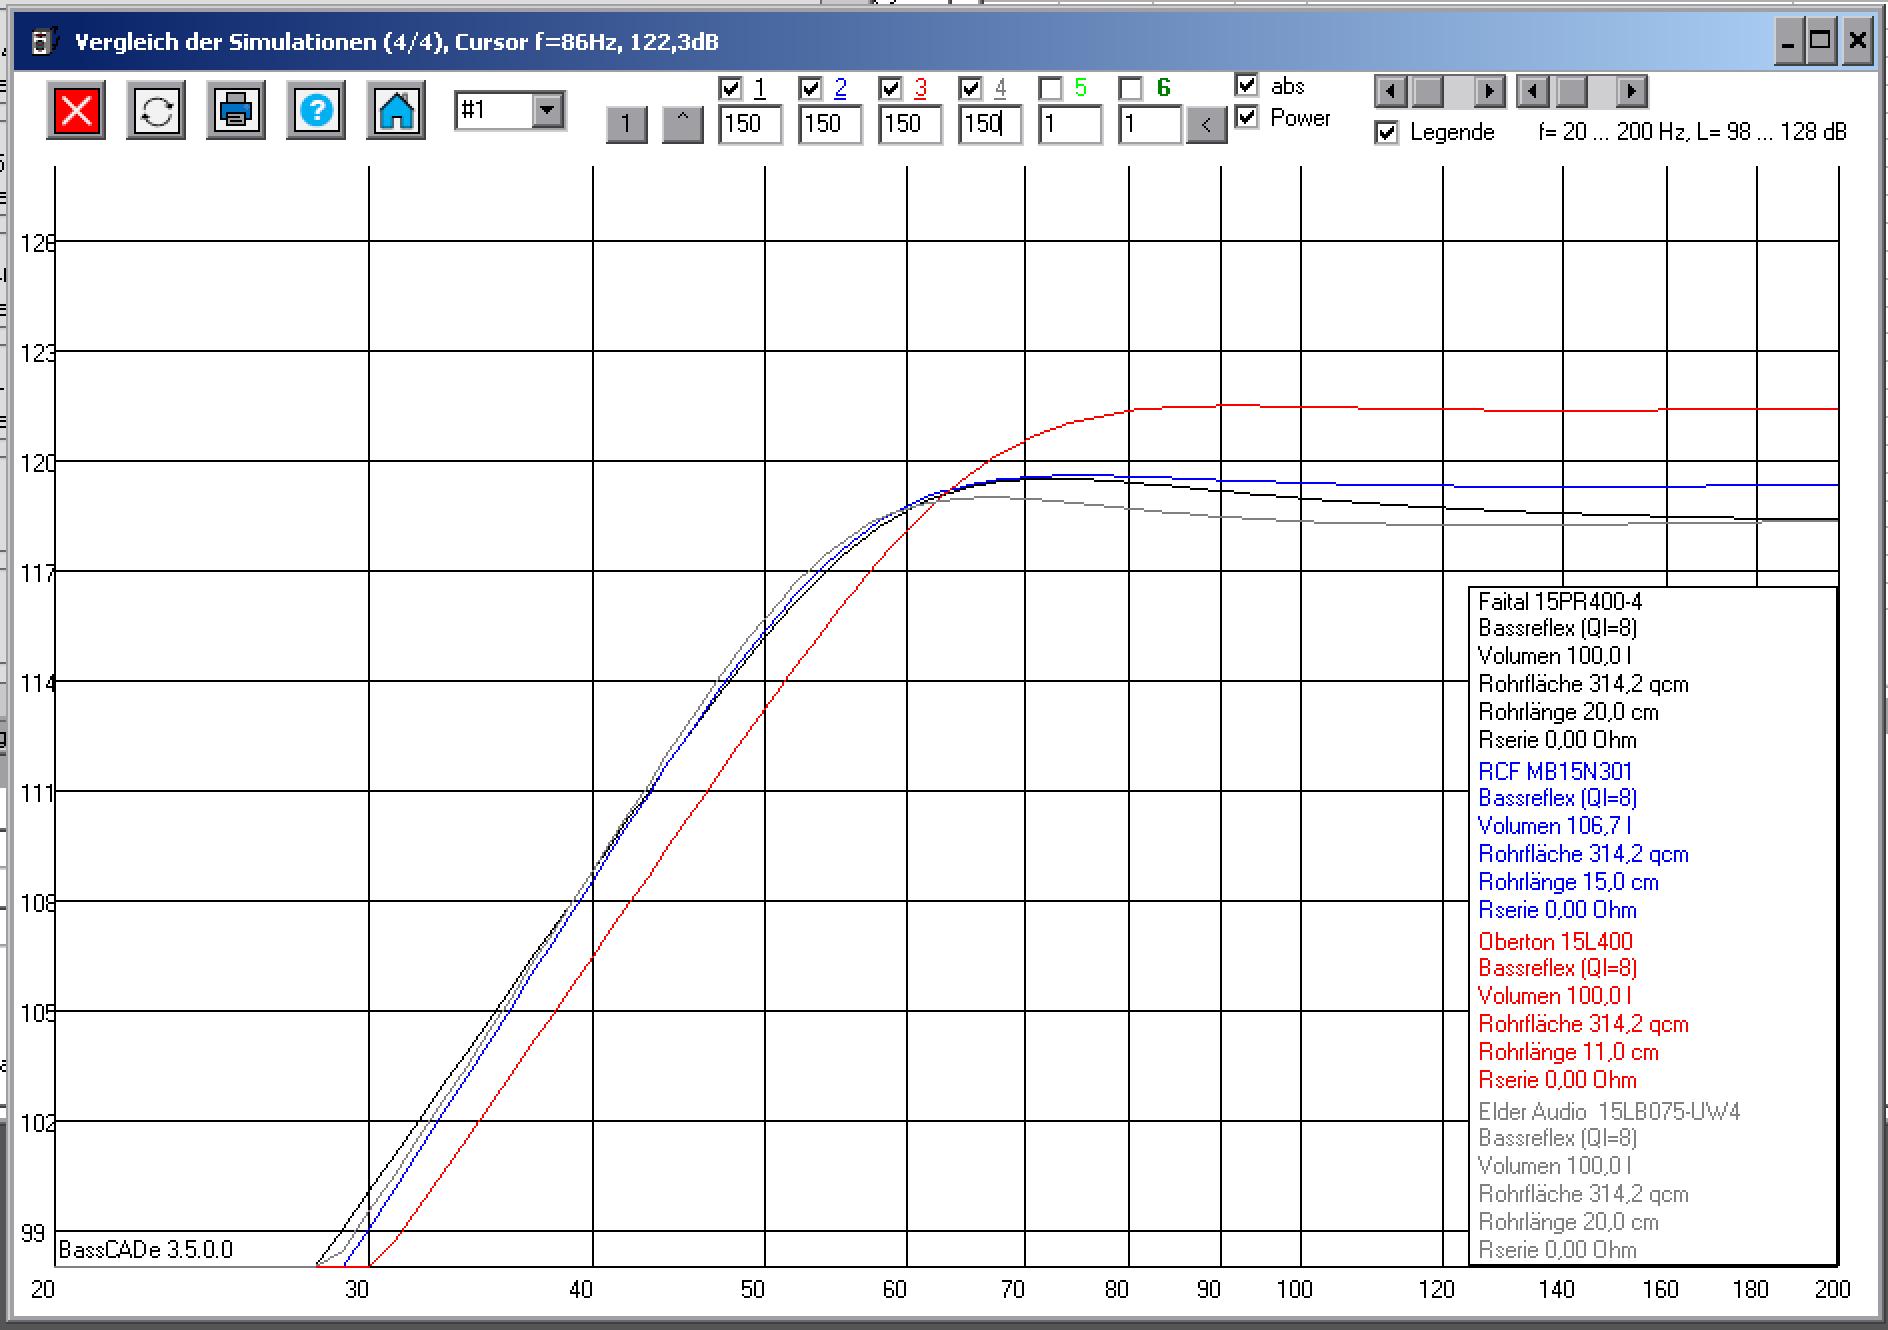Uncheck simulation 1 checkbox
The image size is (1888, 1330).
[731, 89]
